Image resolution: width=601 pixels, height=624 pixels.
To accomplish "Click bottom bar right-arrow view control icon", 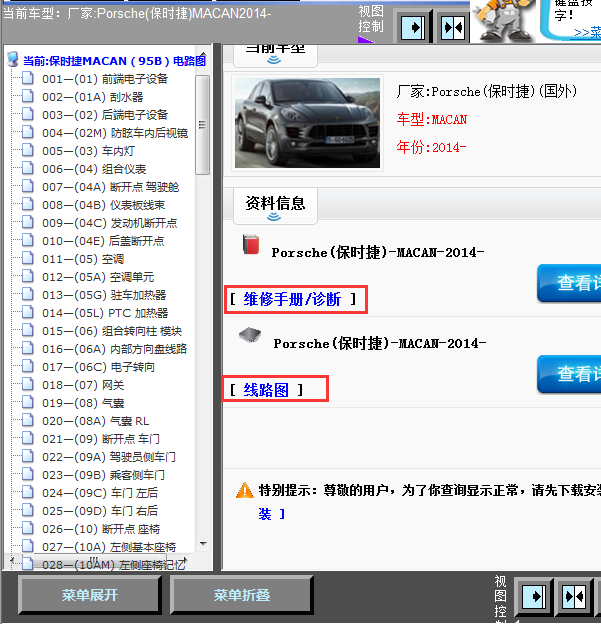I will click(533, 597).
